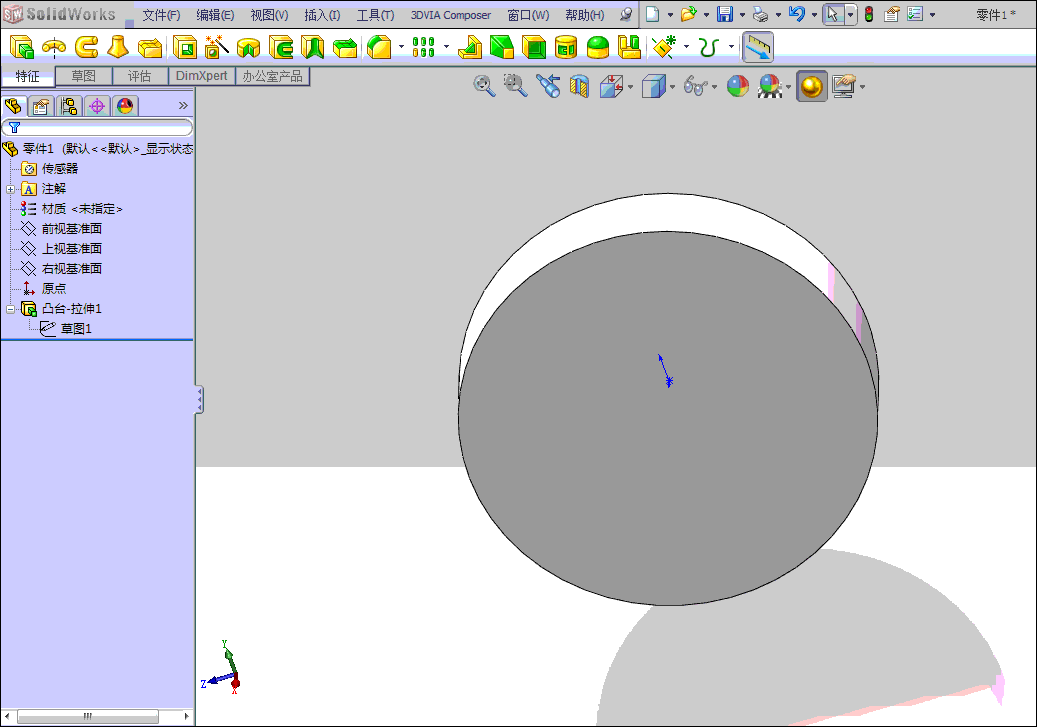The width and height of the screenshot is (1037, 727).
Task: Toggle the RealView Graphics gold sphere
Action: pyautogui.click(x=811, y=87)
